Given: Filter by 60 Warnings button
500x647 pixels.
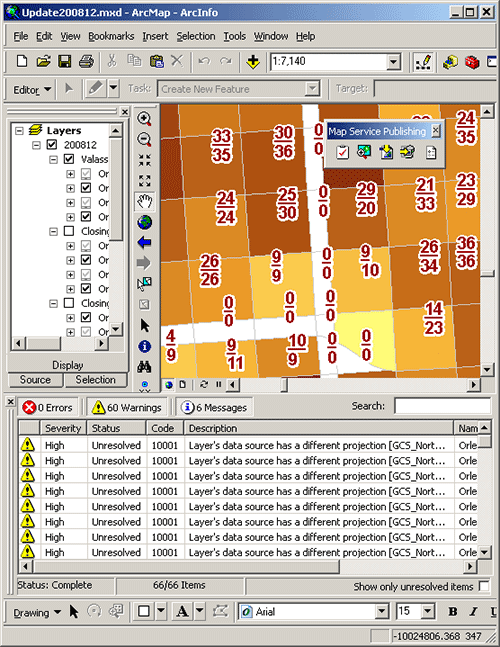Looking at the screenshot, I should coord(128,407).
